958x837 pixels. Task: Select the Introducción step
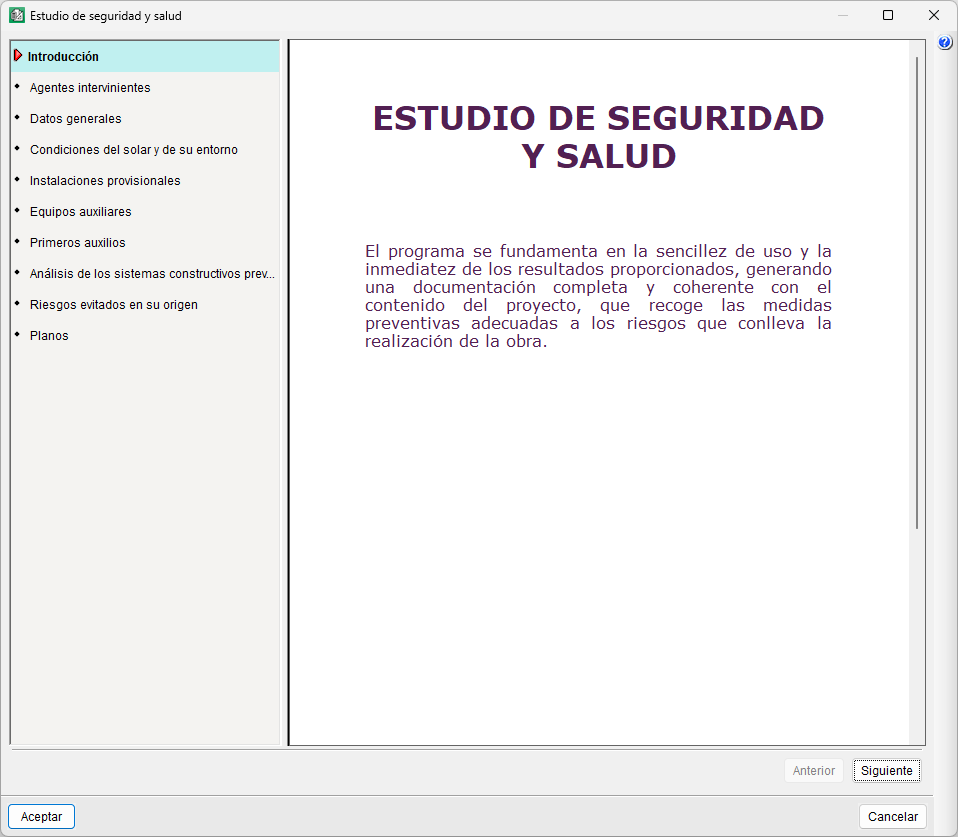[x=145, y=57]
